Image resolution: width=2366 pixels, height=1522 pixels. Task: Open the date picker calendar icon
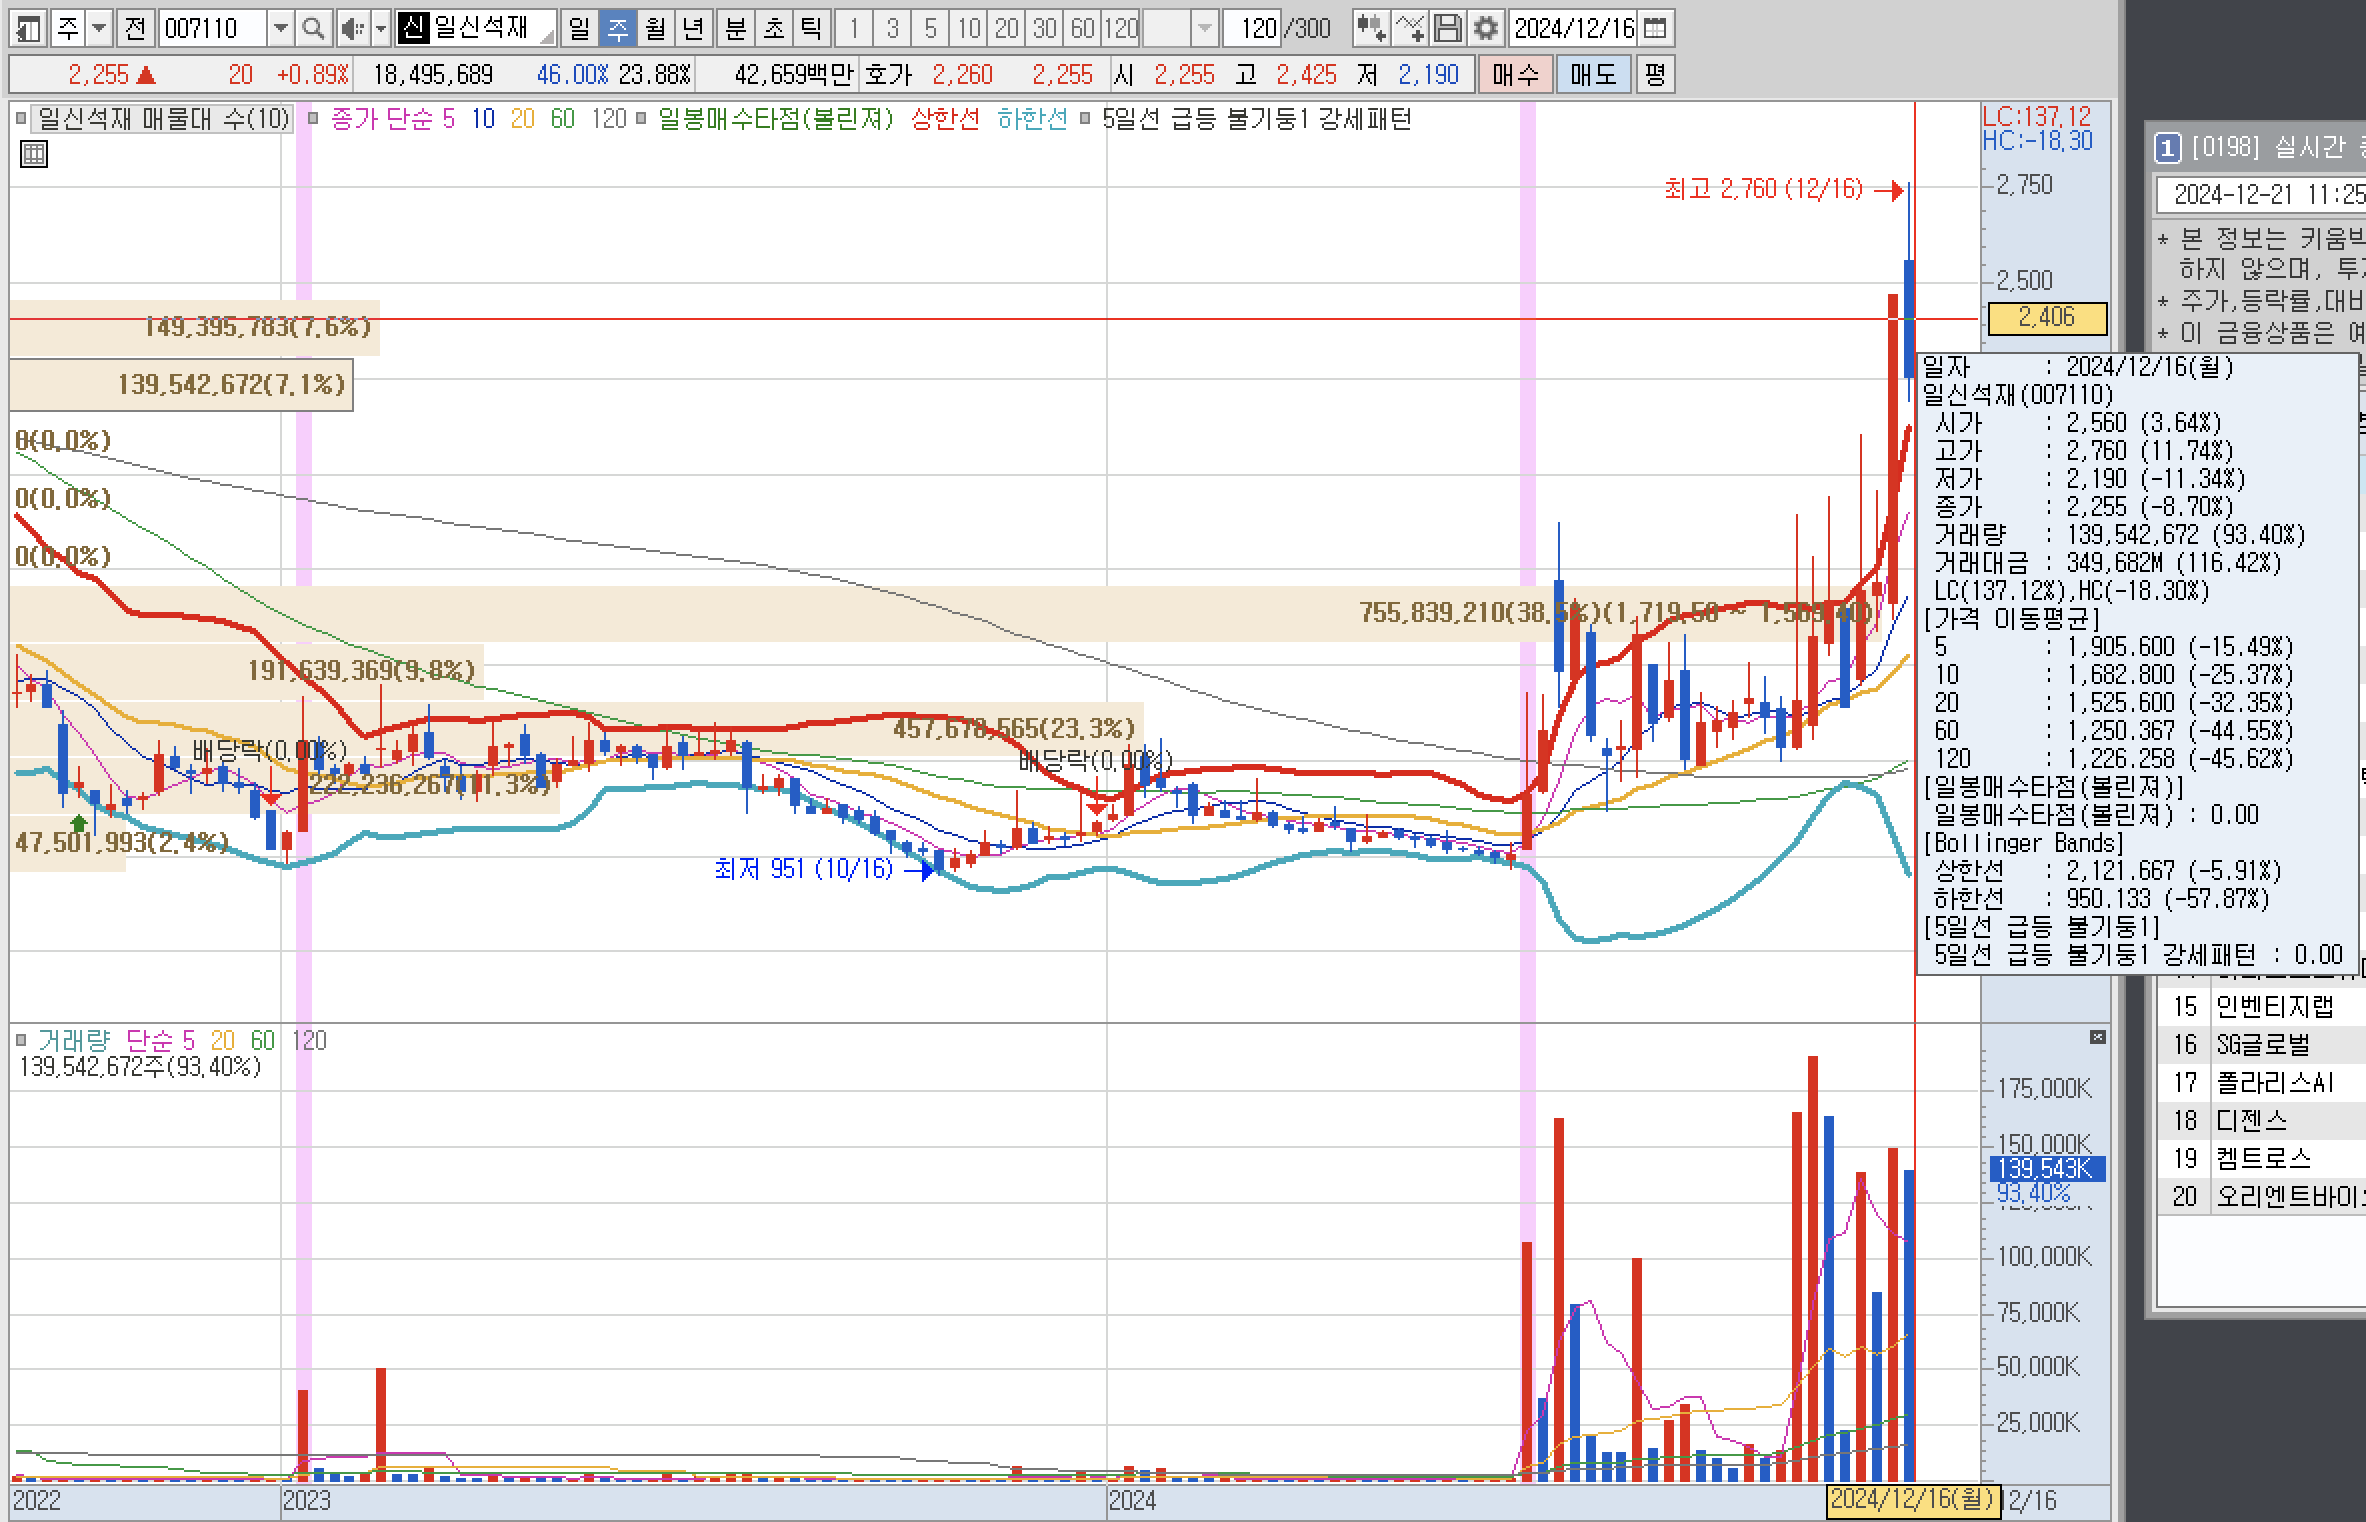tap(1655, 28)
